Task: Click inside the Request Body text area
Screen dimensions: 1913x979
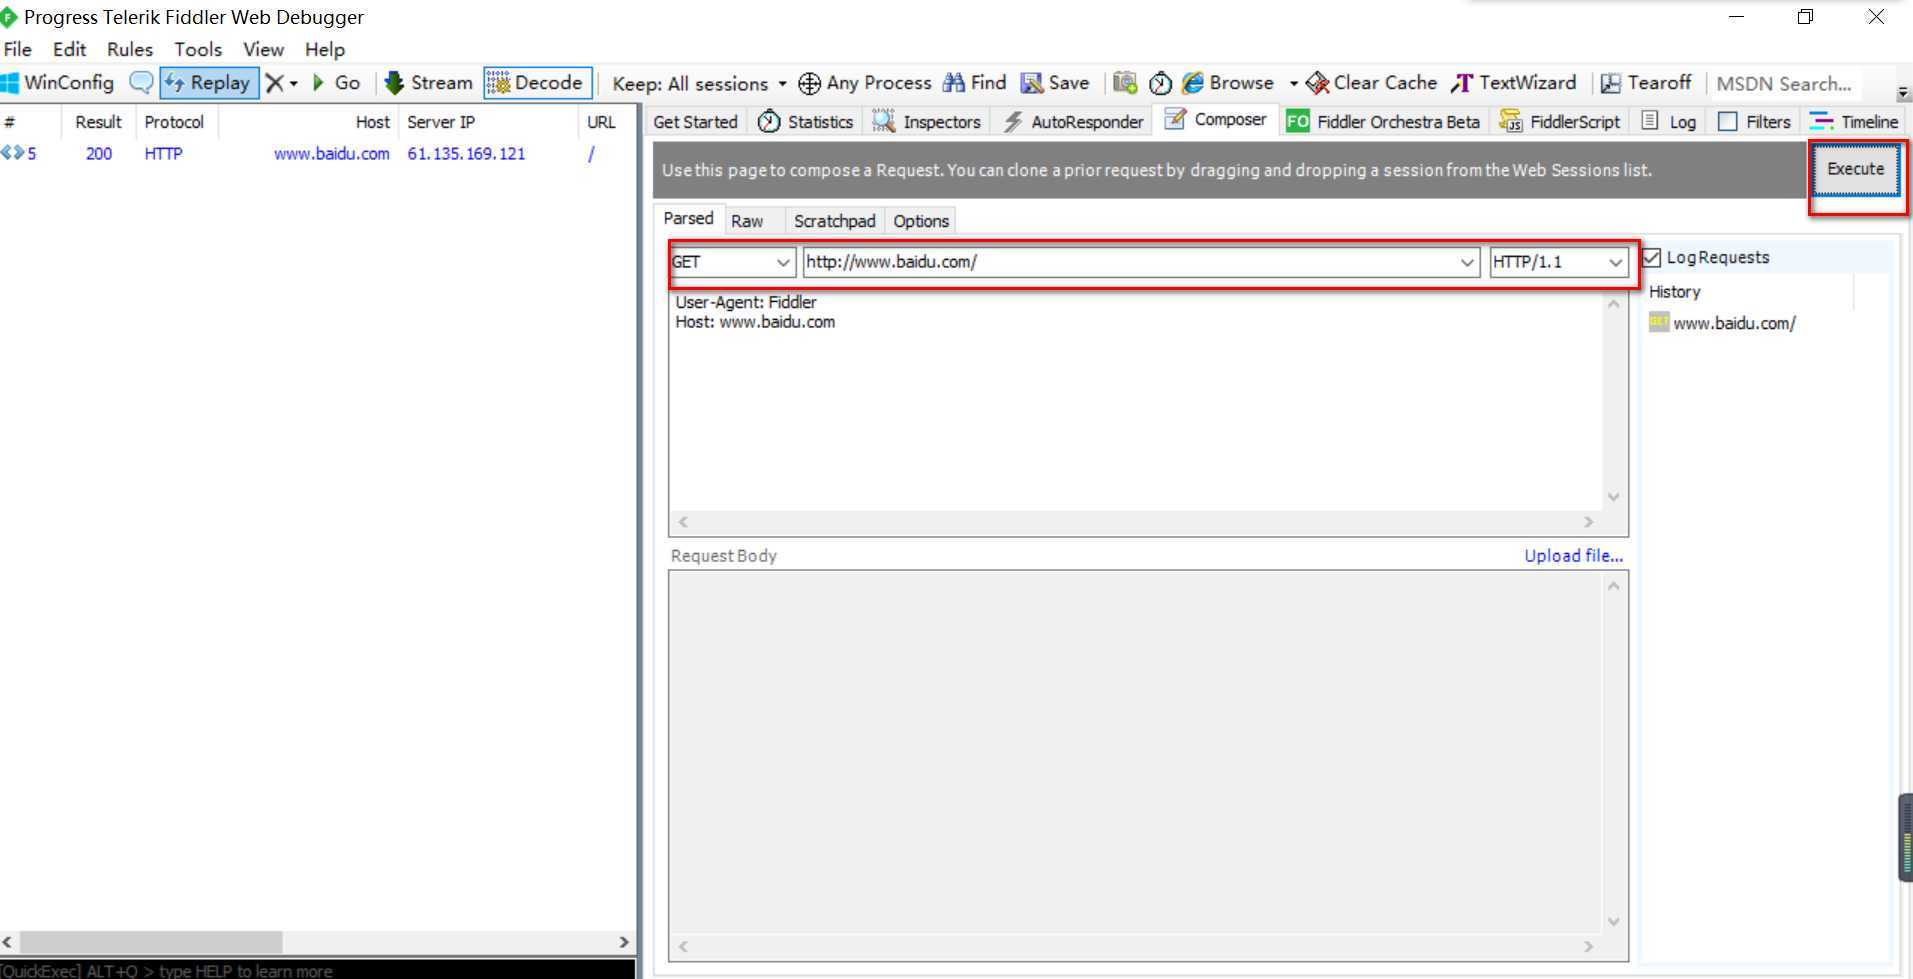Action: pos(1135,753)
